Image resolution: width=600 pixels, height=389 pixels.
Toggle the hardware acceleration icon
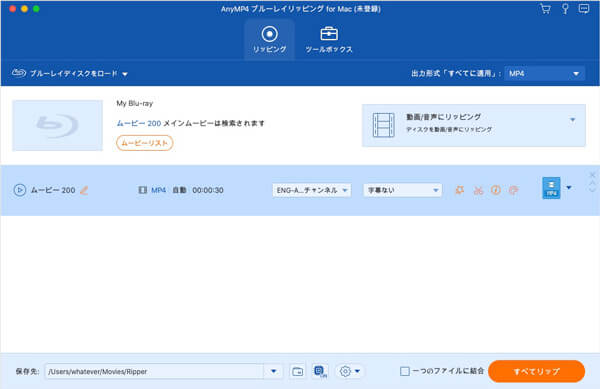(320, 371)
